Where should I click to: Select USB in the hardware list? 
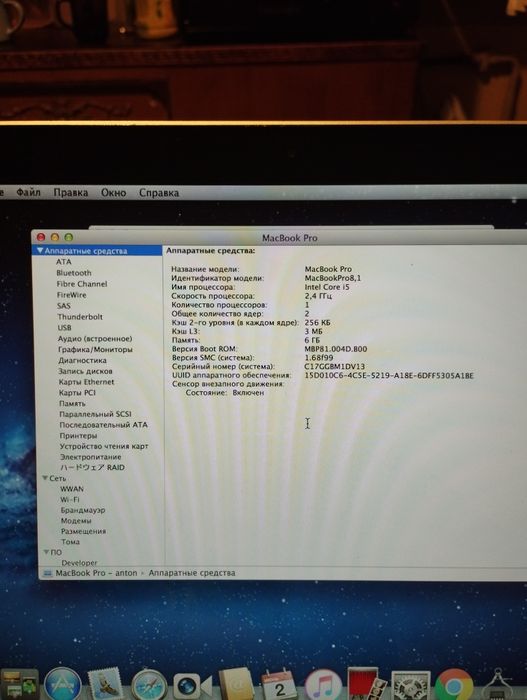[64, 328]
